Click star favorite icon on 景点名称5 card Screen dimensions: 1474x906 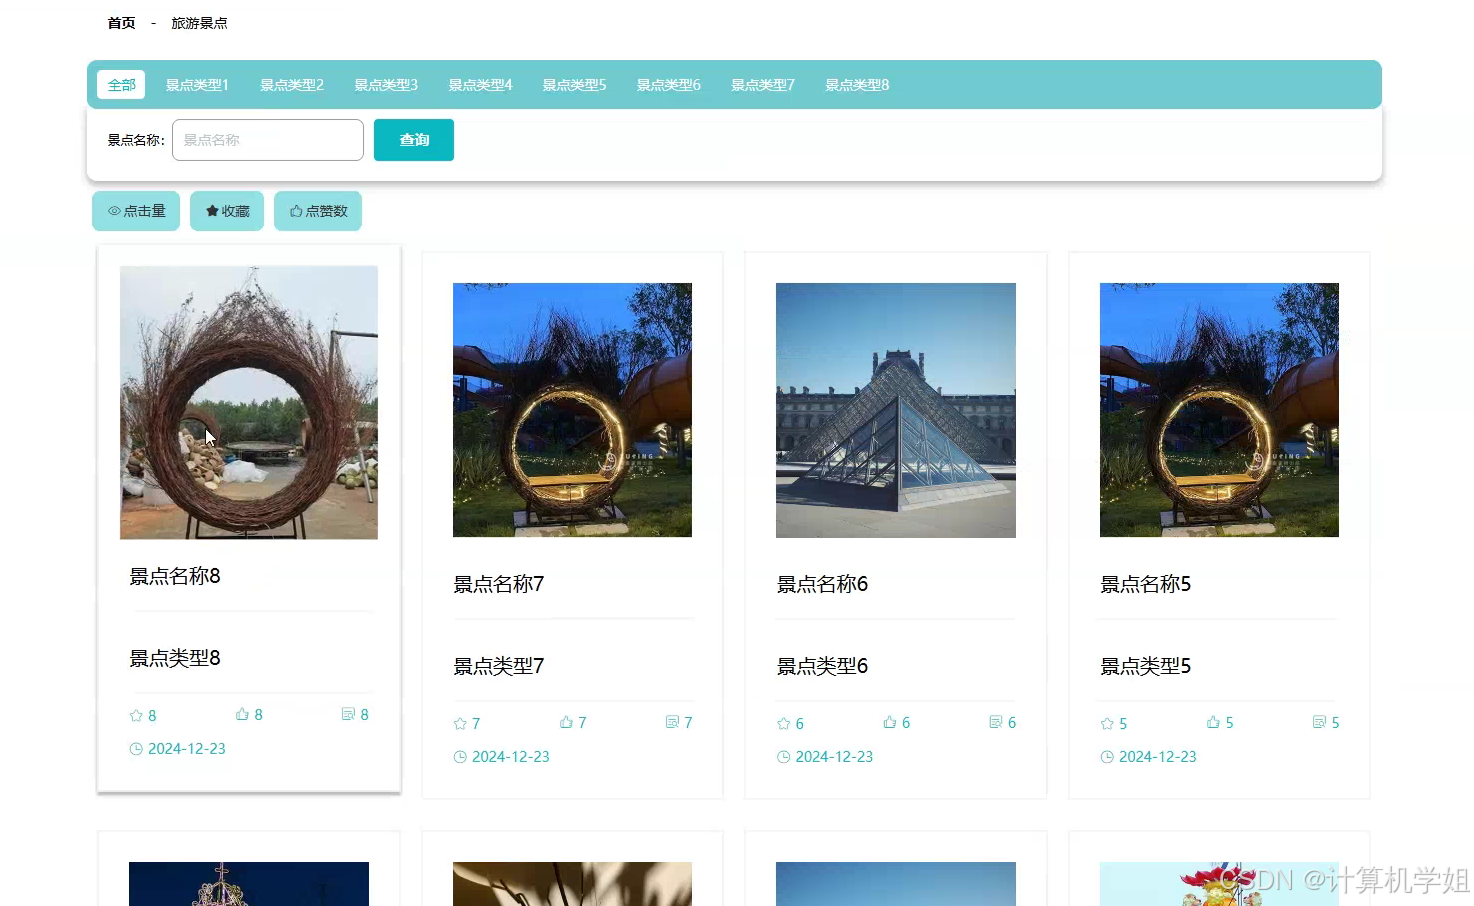1107,723
